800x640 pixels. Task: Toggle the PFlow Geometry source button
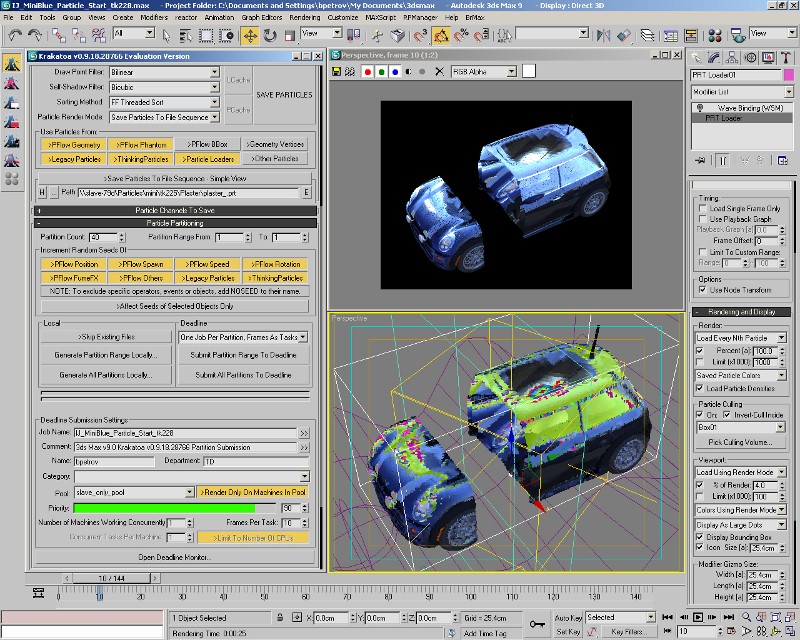(74, 145)
